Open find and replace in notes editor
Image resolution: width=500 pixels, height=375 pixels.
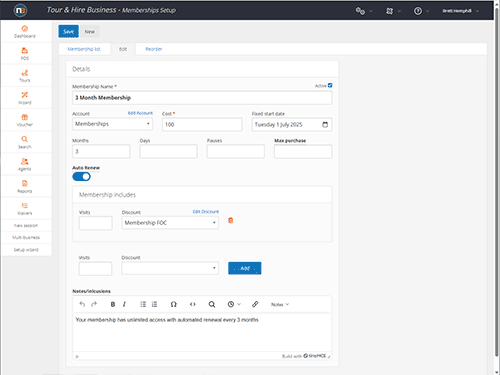[212, 304]
